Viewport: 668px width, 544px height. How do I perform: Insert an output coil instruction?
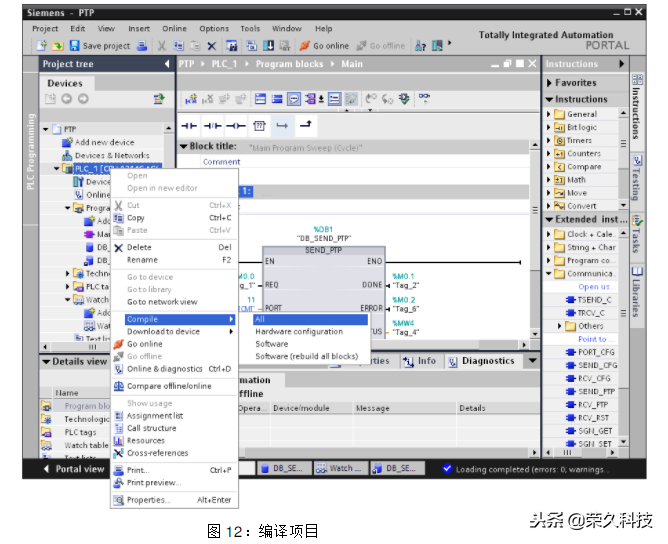click(236, 126)
